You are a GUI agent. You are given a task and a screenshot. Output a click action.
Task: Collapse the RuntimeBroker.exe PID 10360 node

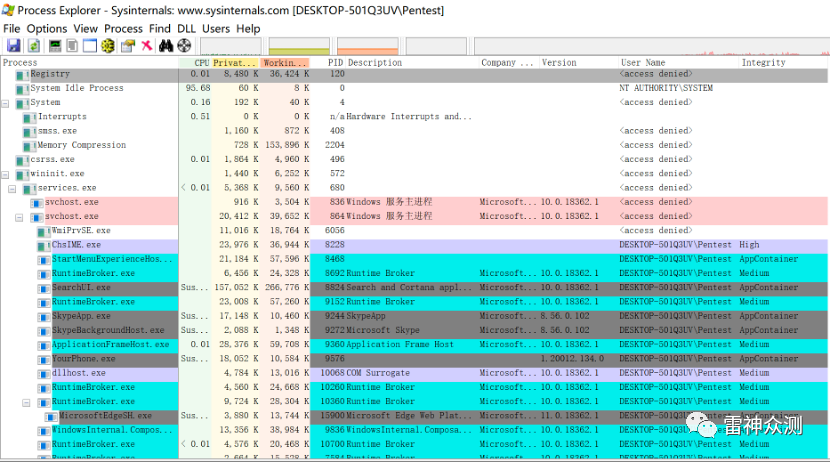pyautogui.click(x=26, y=403)
